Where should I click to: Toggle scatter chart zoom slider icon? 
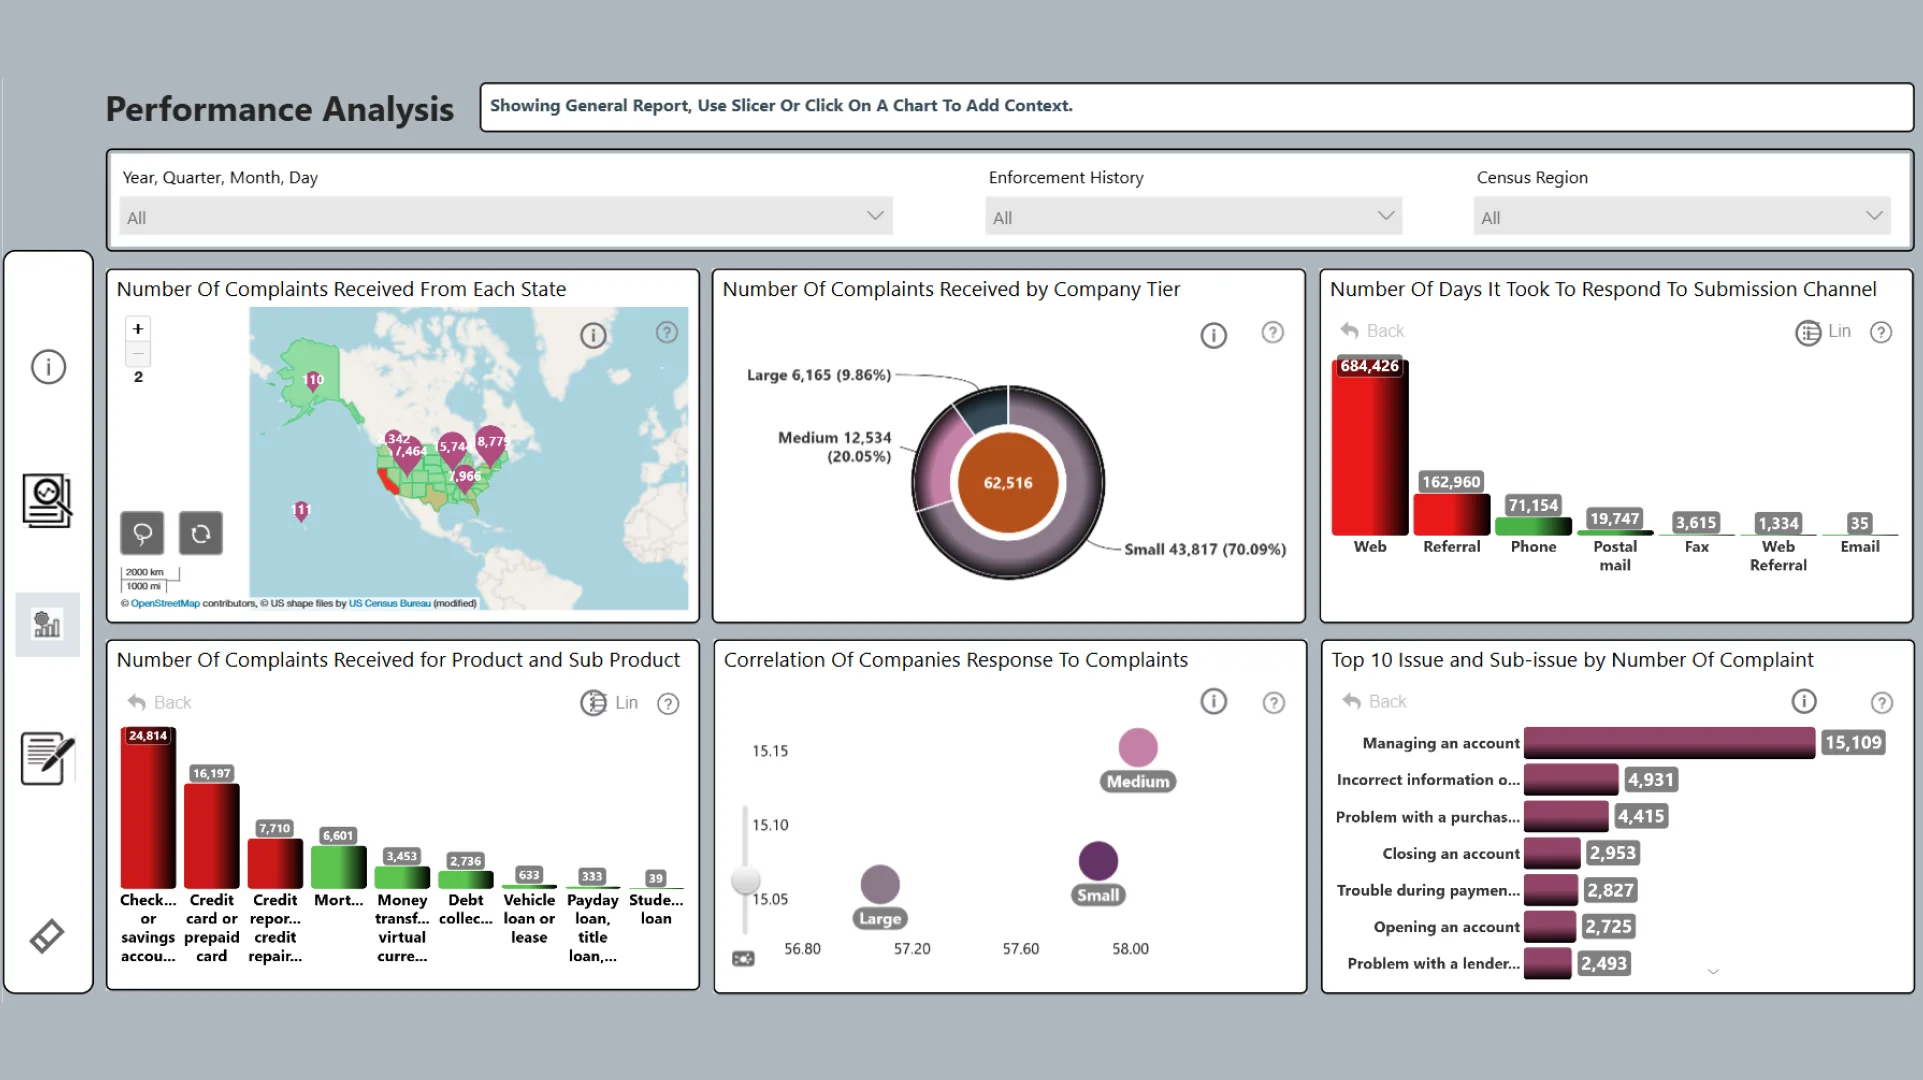tap(743, 959)
